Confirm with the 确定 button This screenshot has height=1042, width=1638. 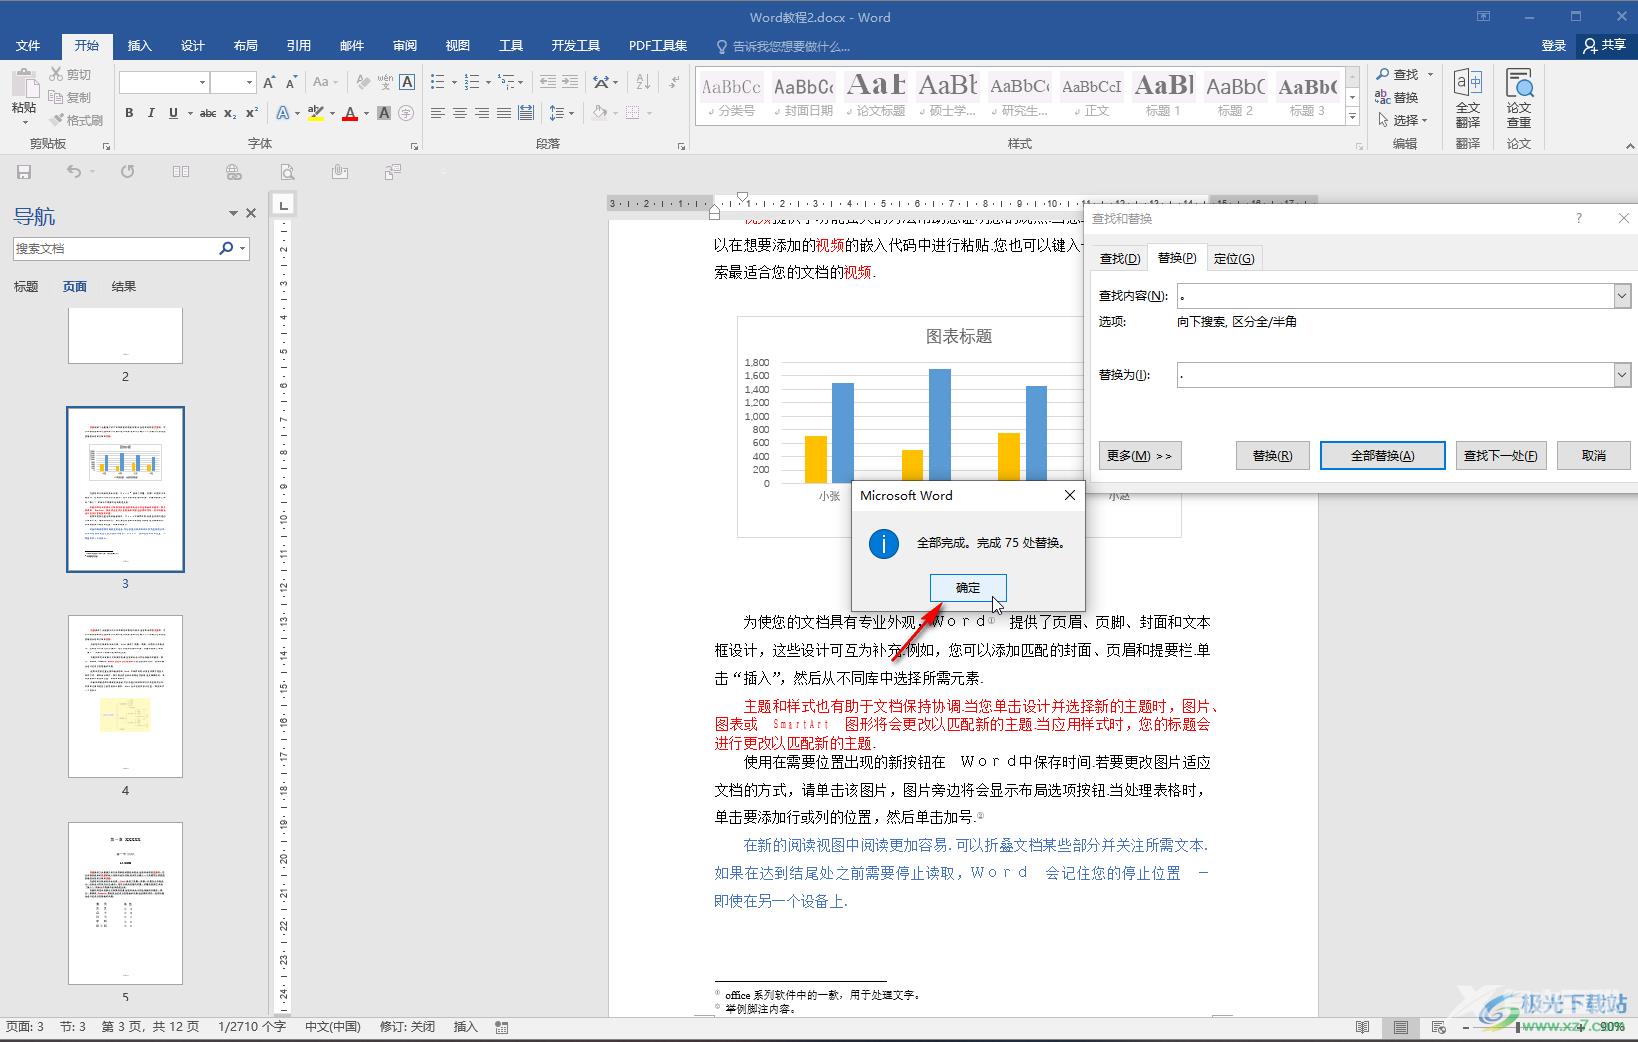968,587
